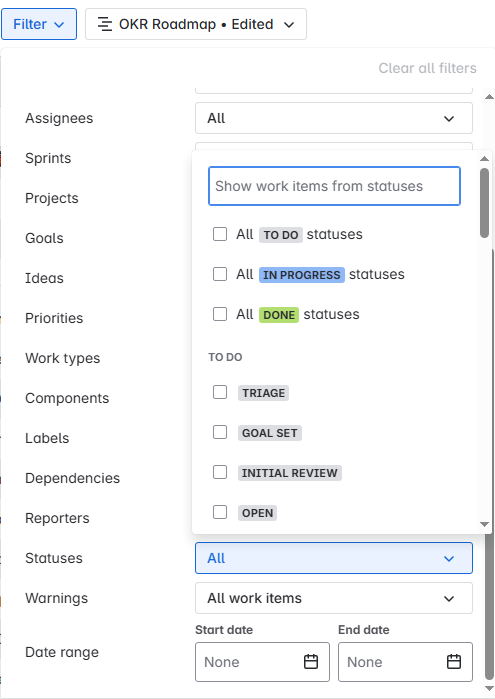Image resolution: width=495 pixels, height=699 pixels.
Task: Click the Priorities filter label
Action: [54, 318]
